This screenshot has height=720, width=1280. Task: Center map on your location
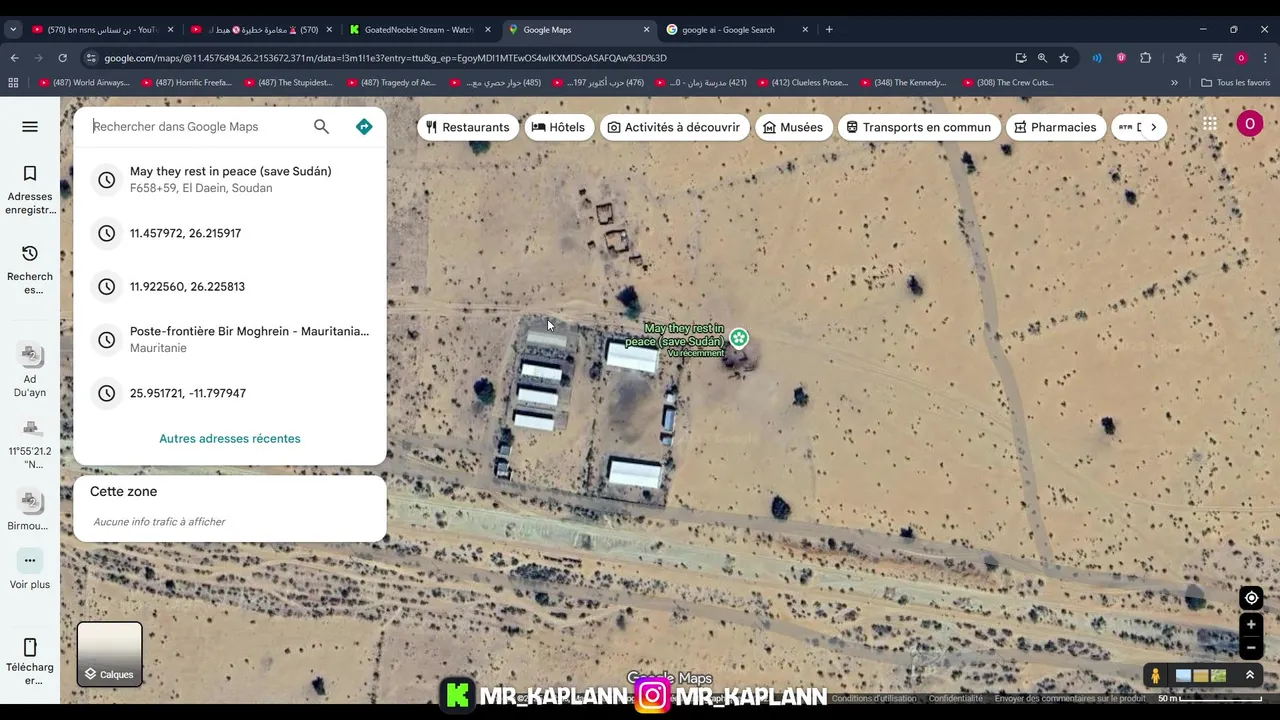point(1251,598)
